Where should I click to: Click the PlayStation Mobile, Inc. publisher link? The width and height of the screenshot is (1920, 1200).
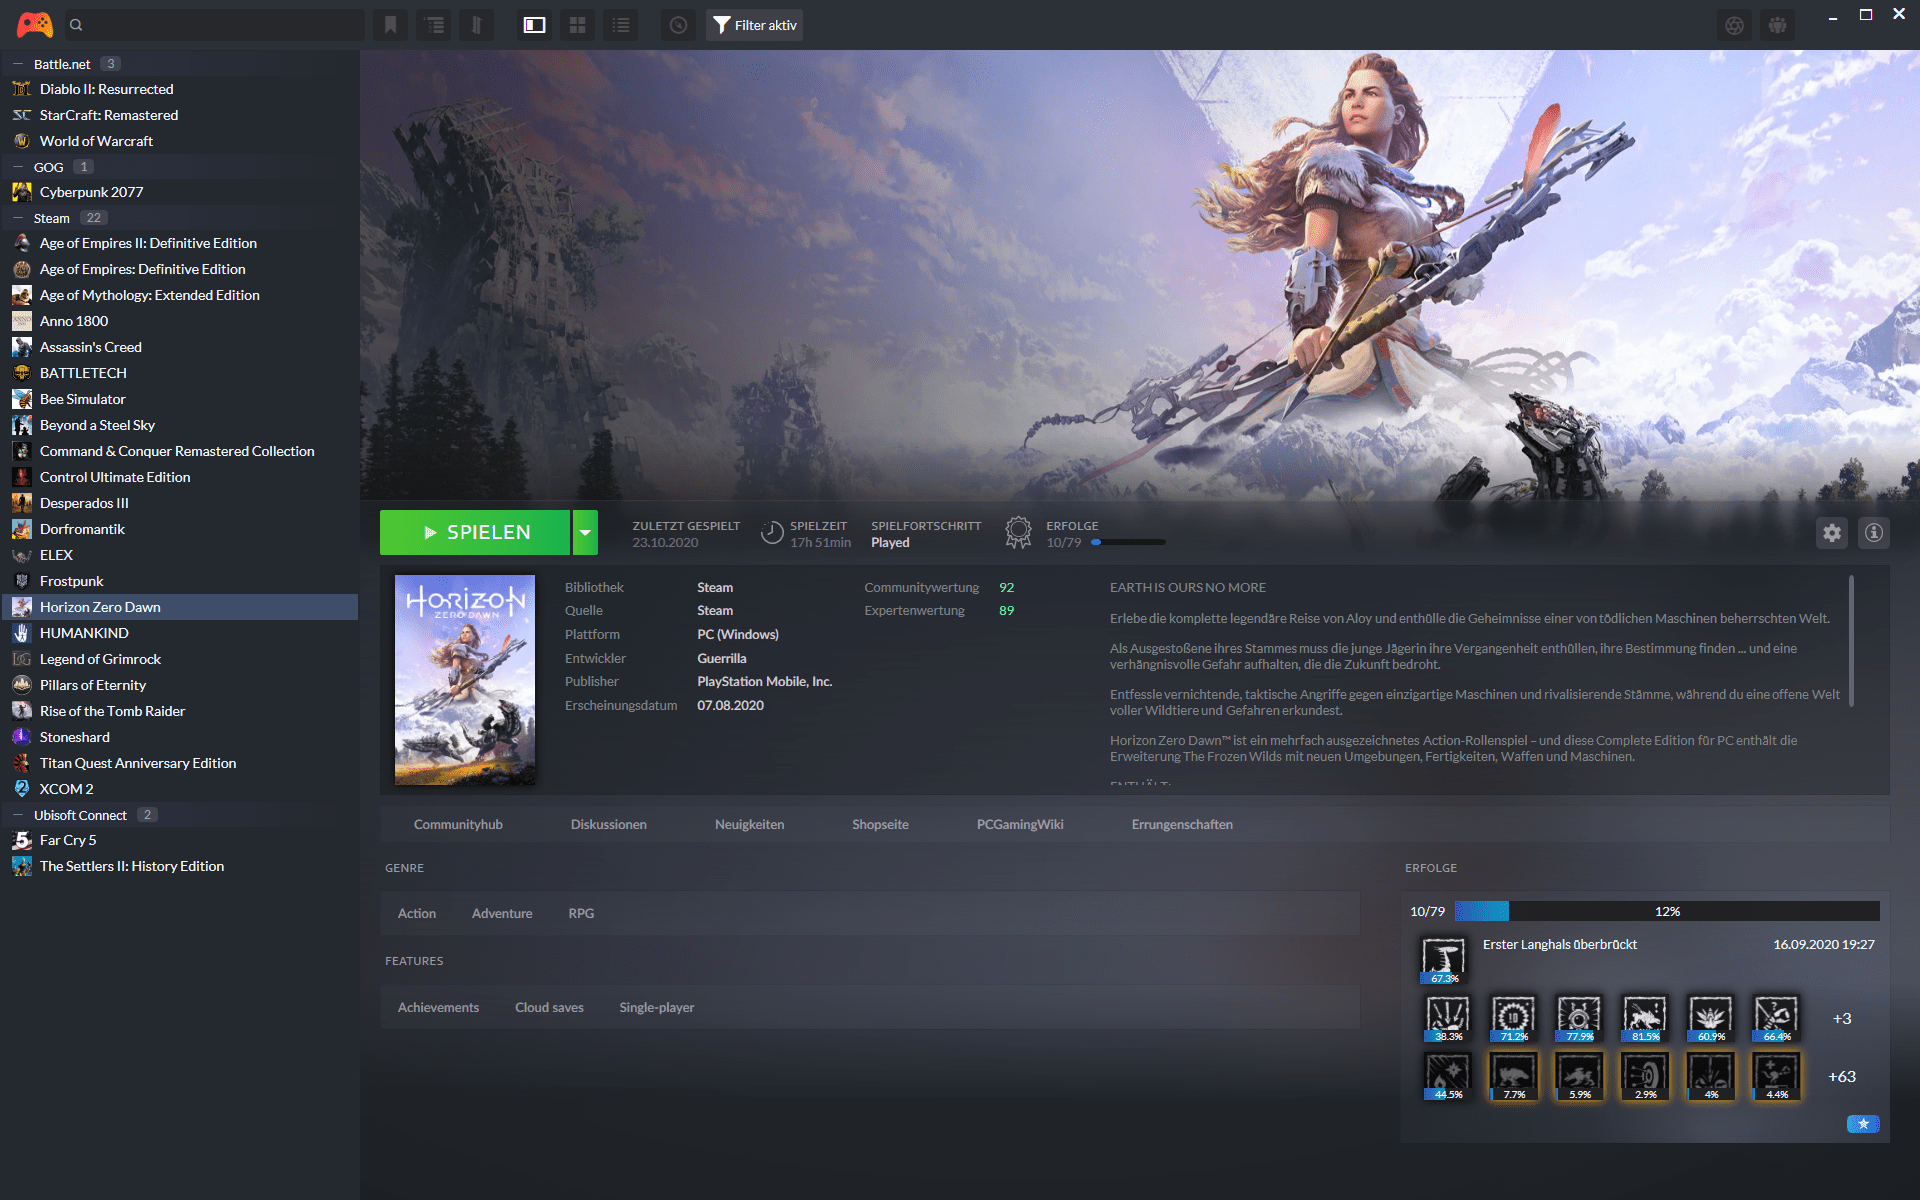pyautogui.click(x=765, y=681)
